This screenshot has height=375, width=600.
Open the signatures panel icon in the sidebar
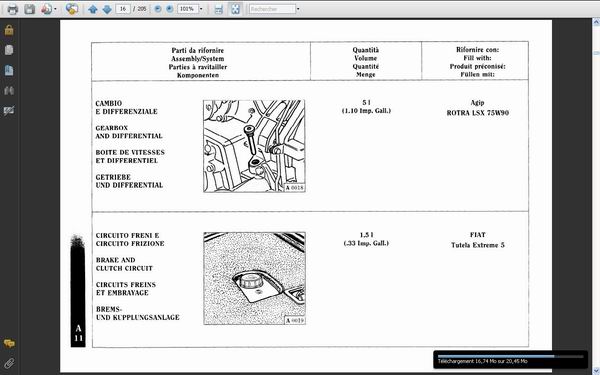[x=9, y=111]
